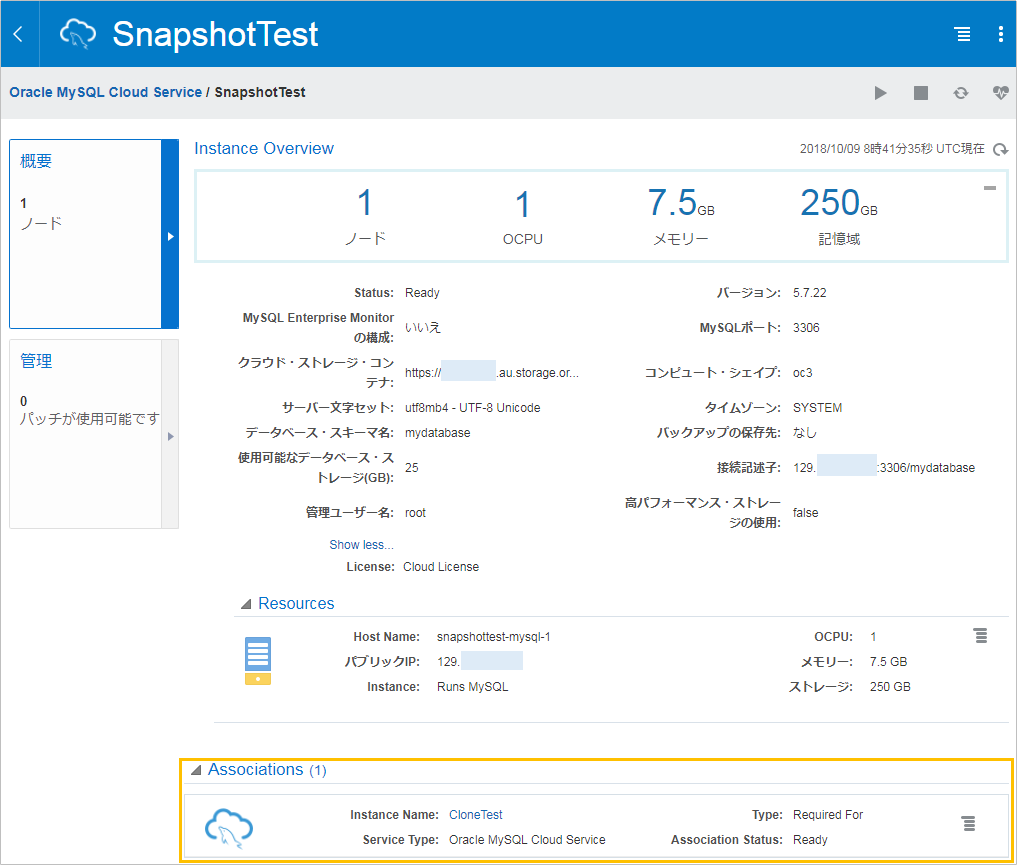Open the CloneTest instance link

click(x=475, y=814)
